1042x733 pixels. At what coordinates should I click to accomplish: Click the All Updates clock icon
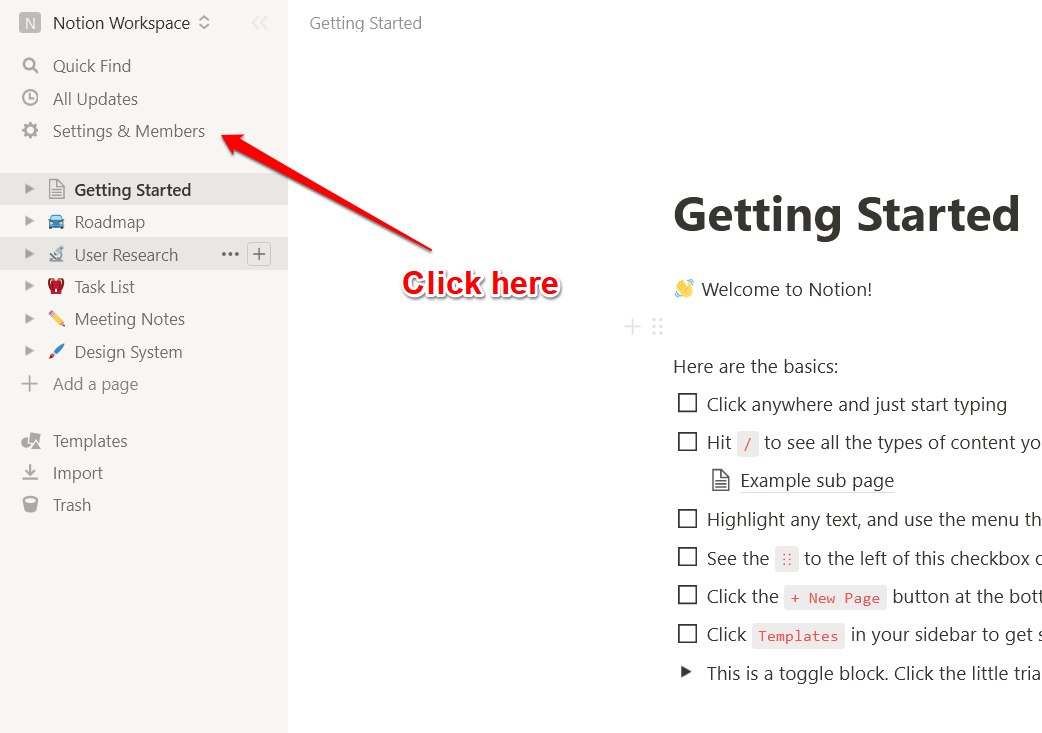click(x=30, y=98)
